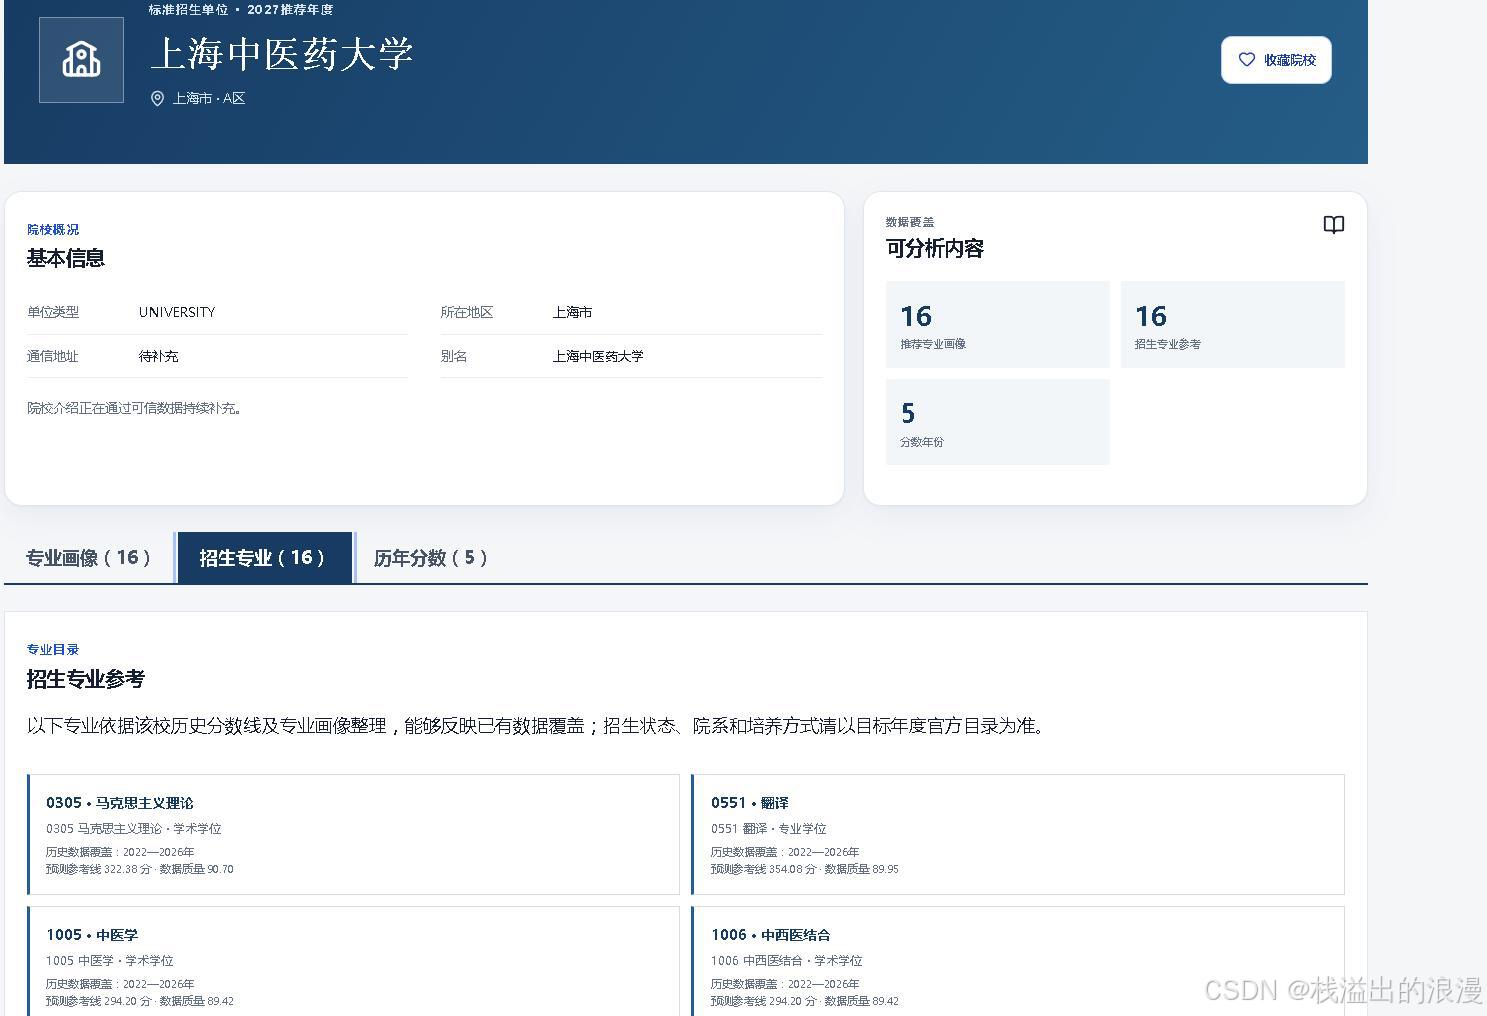Click the 预测参考线 322.38 分 text

tap(98, 870)
